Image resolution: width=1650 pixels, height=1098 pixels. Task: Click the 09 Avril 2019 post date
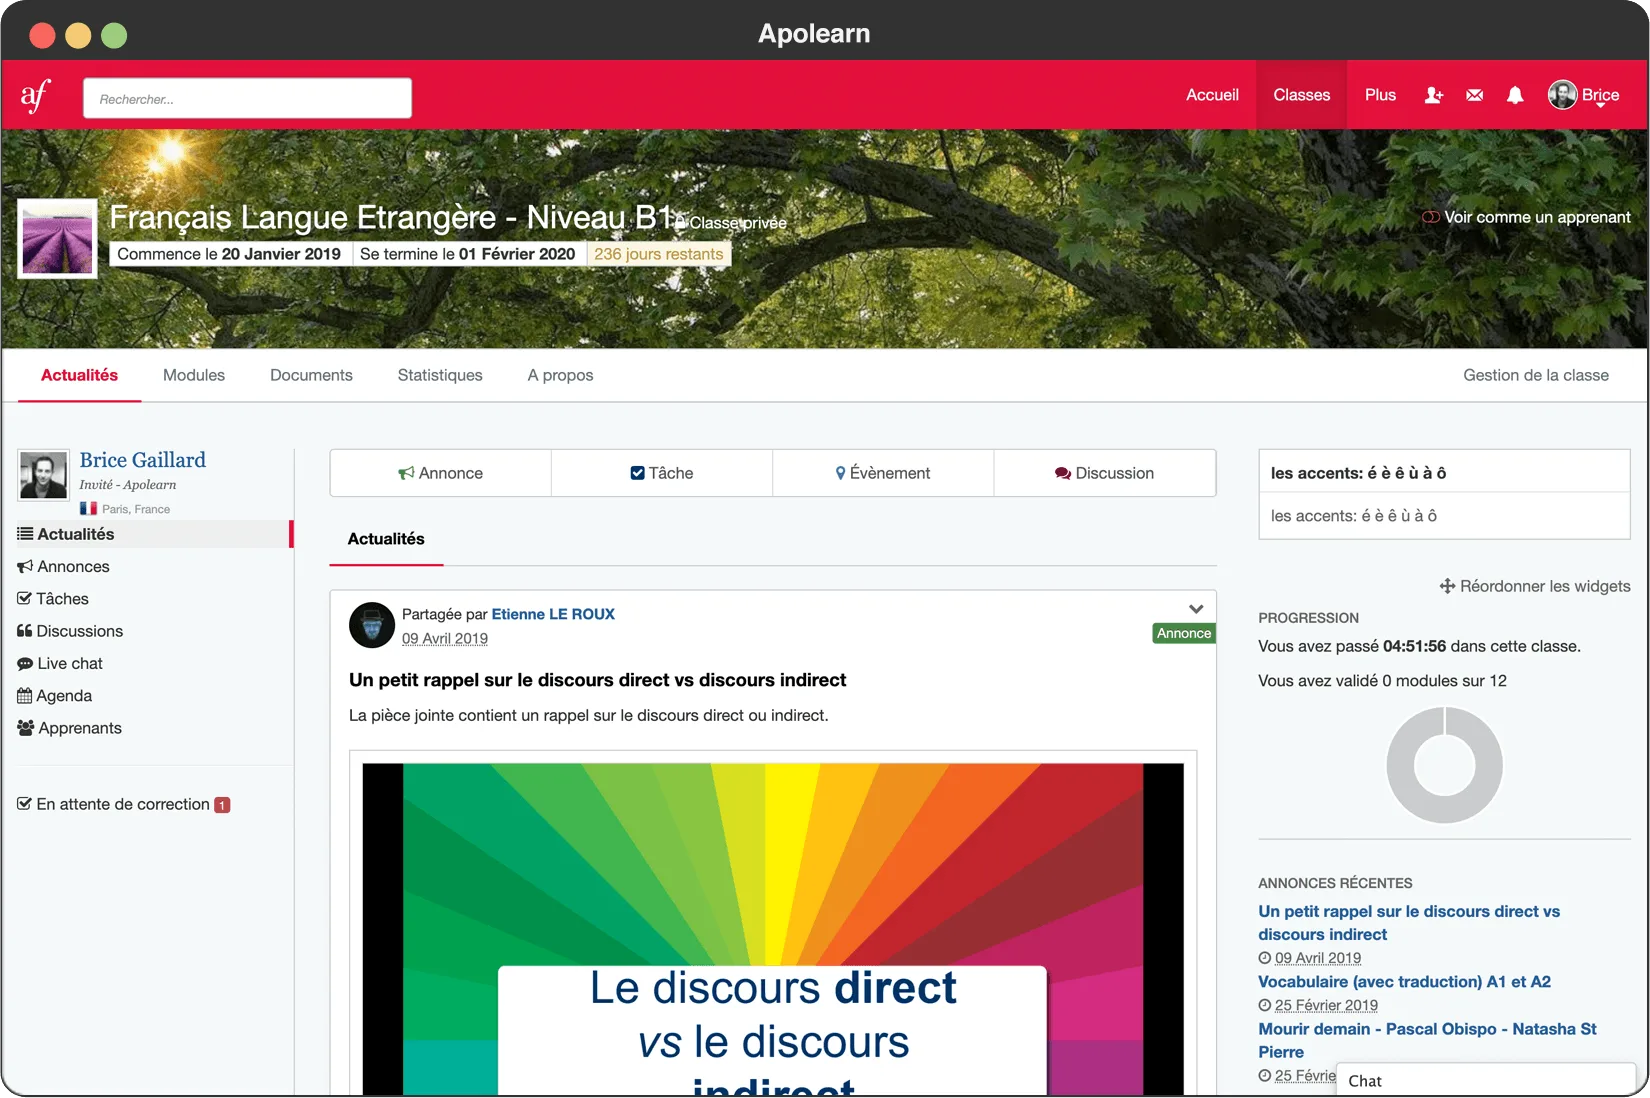[x=445, y=639]
